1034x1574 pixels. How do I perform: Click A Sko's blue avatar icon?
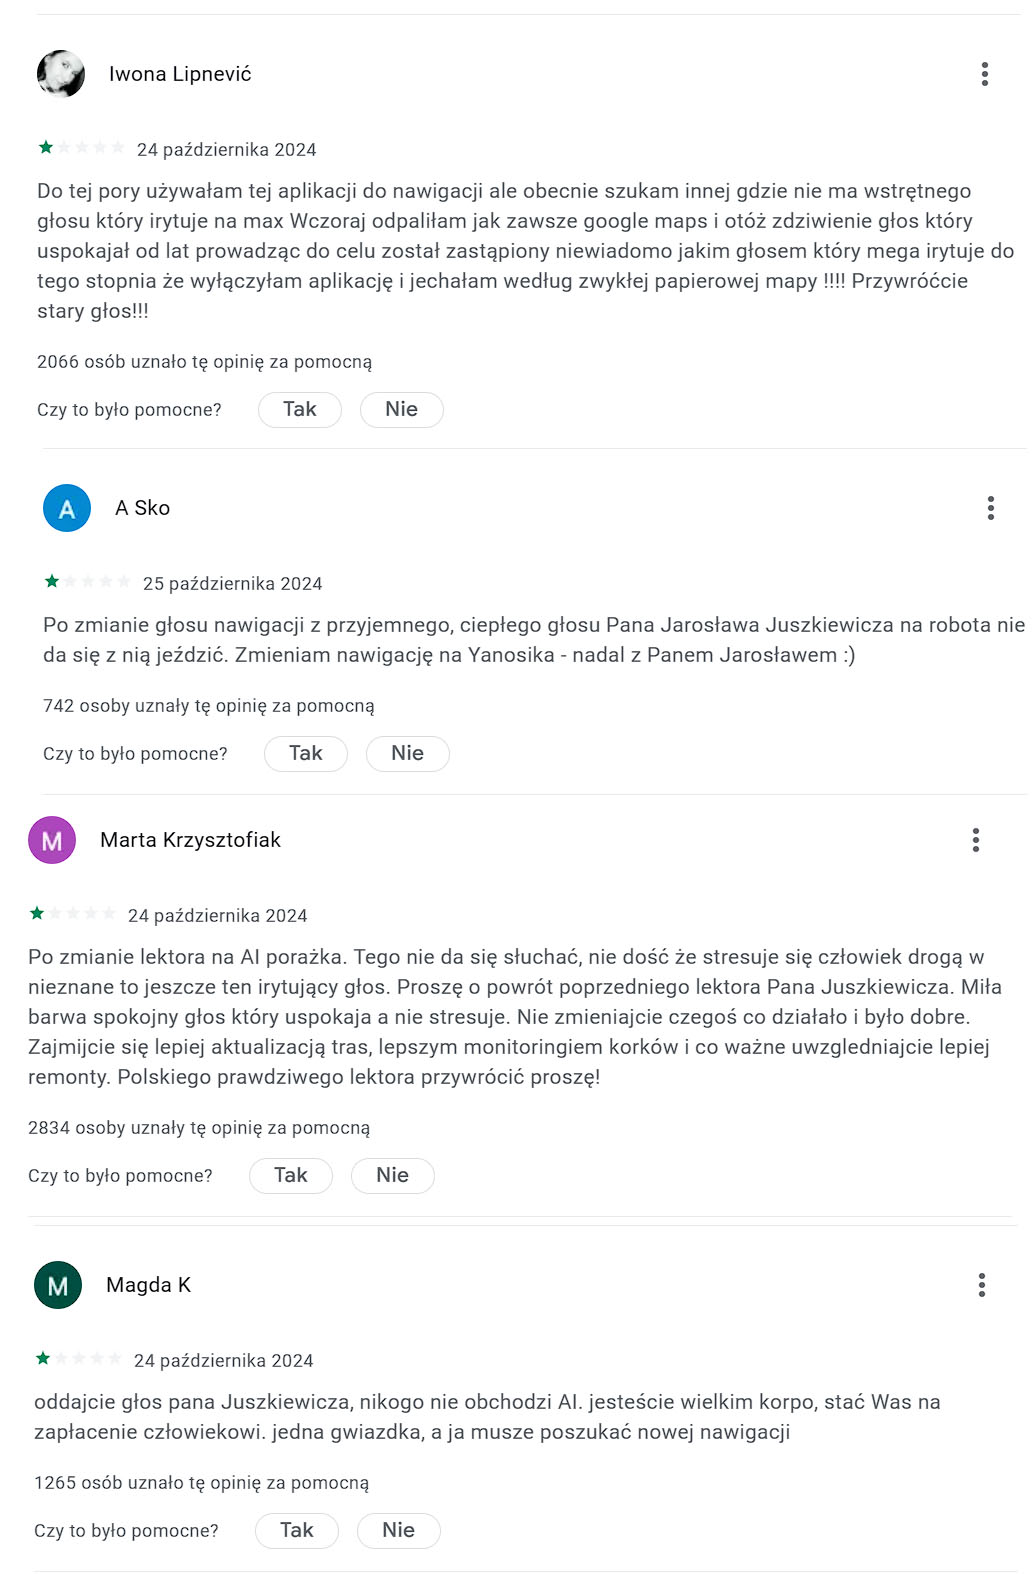[x=67, y=508]
